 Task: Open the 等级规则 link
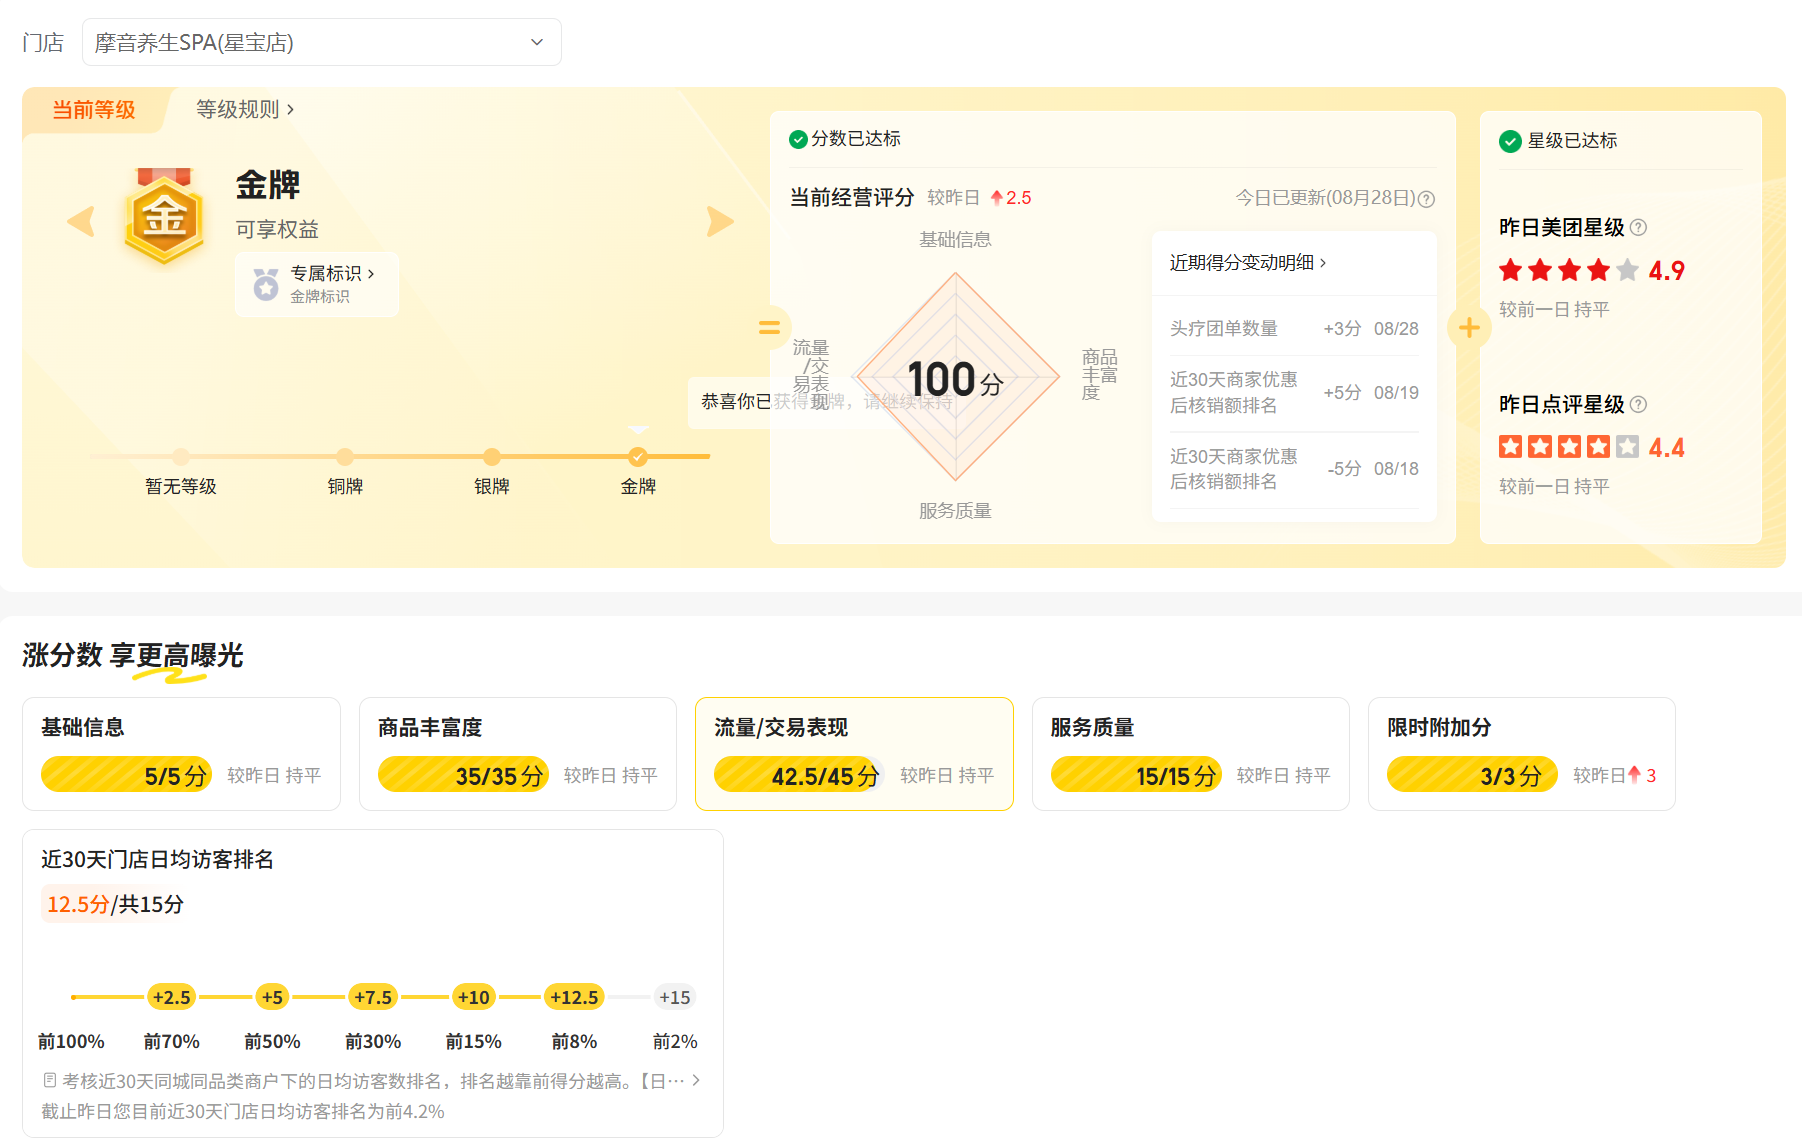pos(245,109)
